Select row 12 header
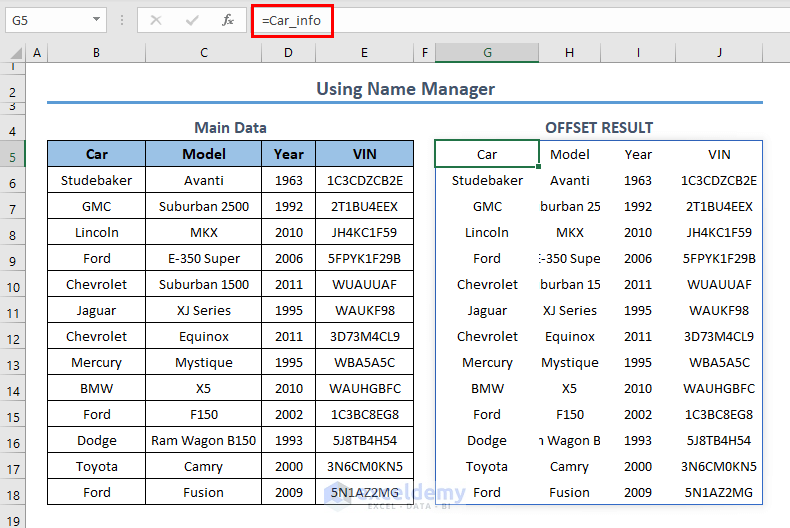The width and height of the screenshot is (790, 528). pyautogui.click(x=14, y=337)
